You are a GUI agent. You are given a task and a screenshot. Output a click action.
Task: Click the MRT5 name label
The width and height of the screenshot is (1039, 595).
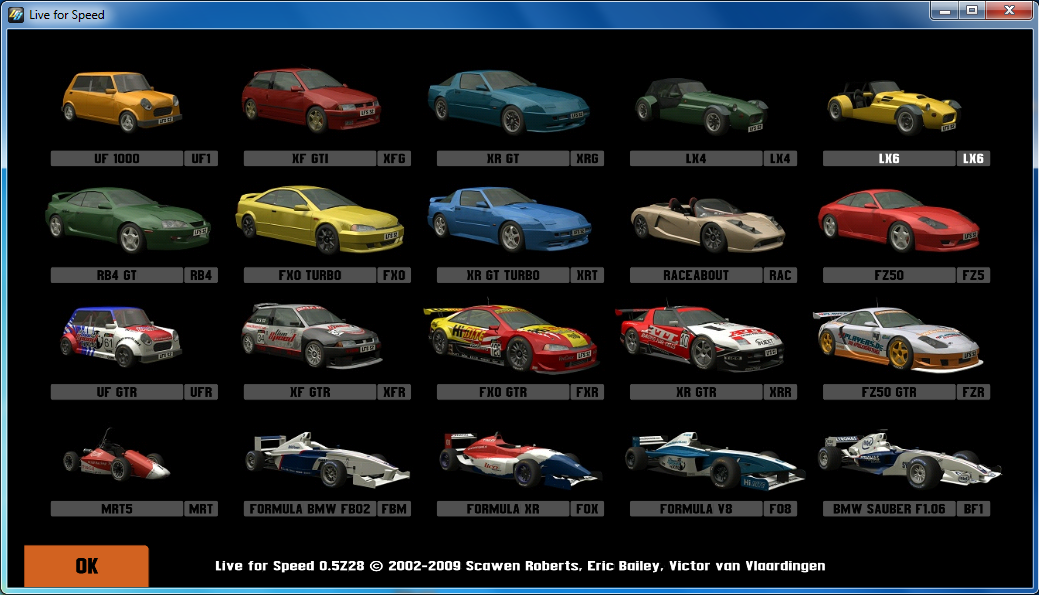(117, 509)
